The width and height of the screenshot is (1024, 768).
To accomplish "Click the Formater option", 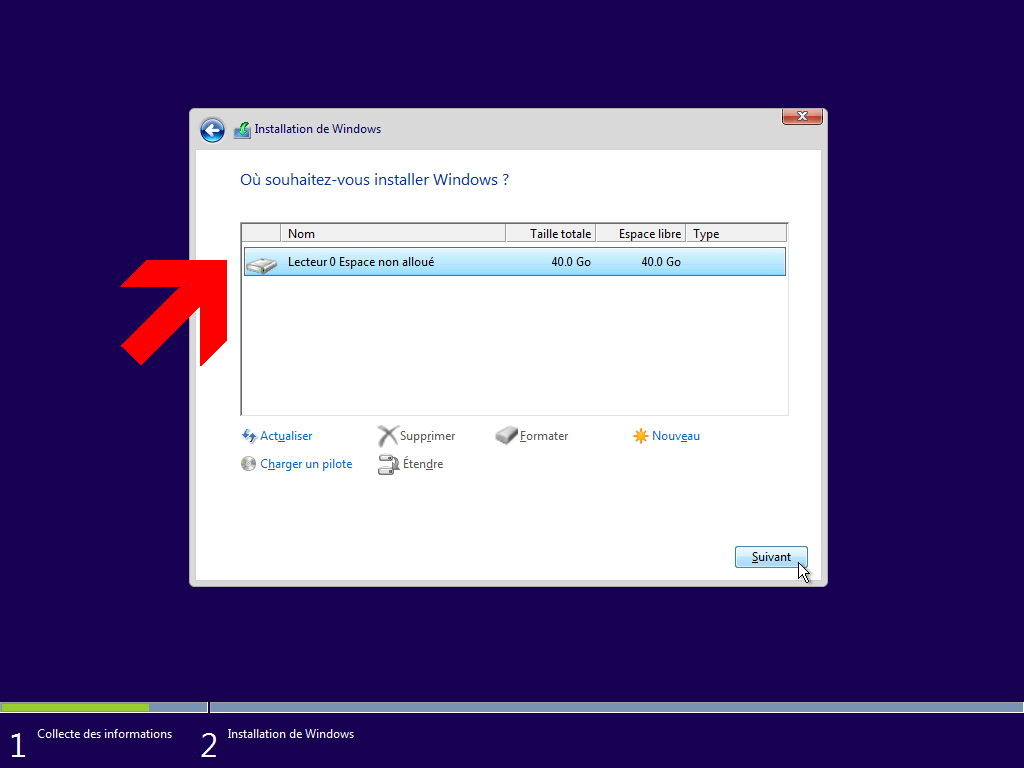I will click(544, 436).
